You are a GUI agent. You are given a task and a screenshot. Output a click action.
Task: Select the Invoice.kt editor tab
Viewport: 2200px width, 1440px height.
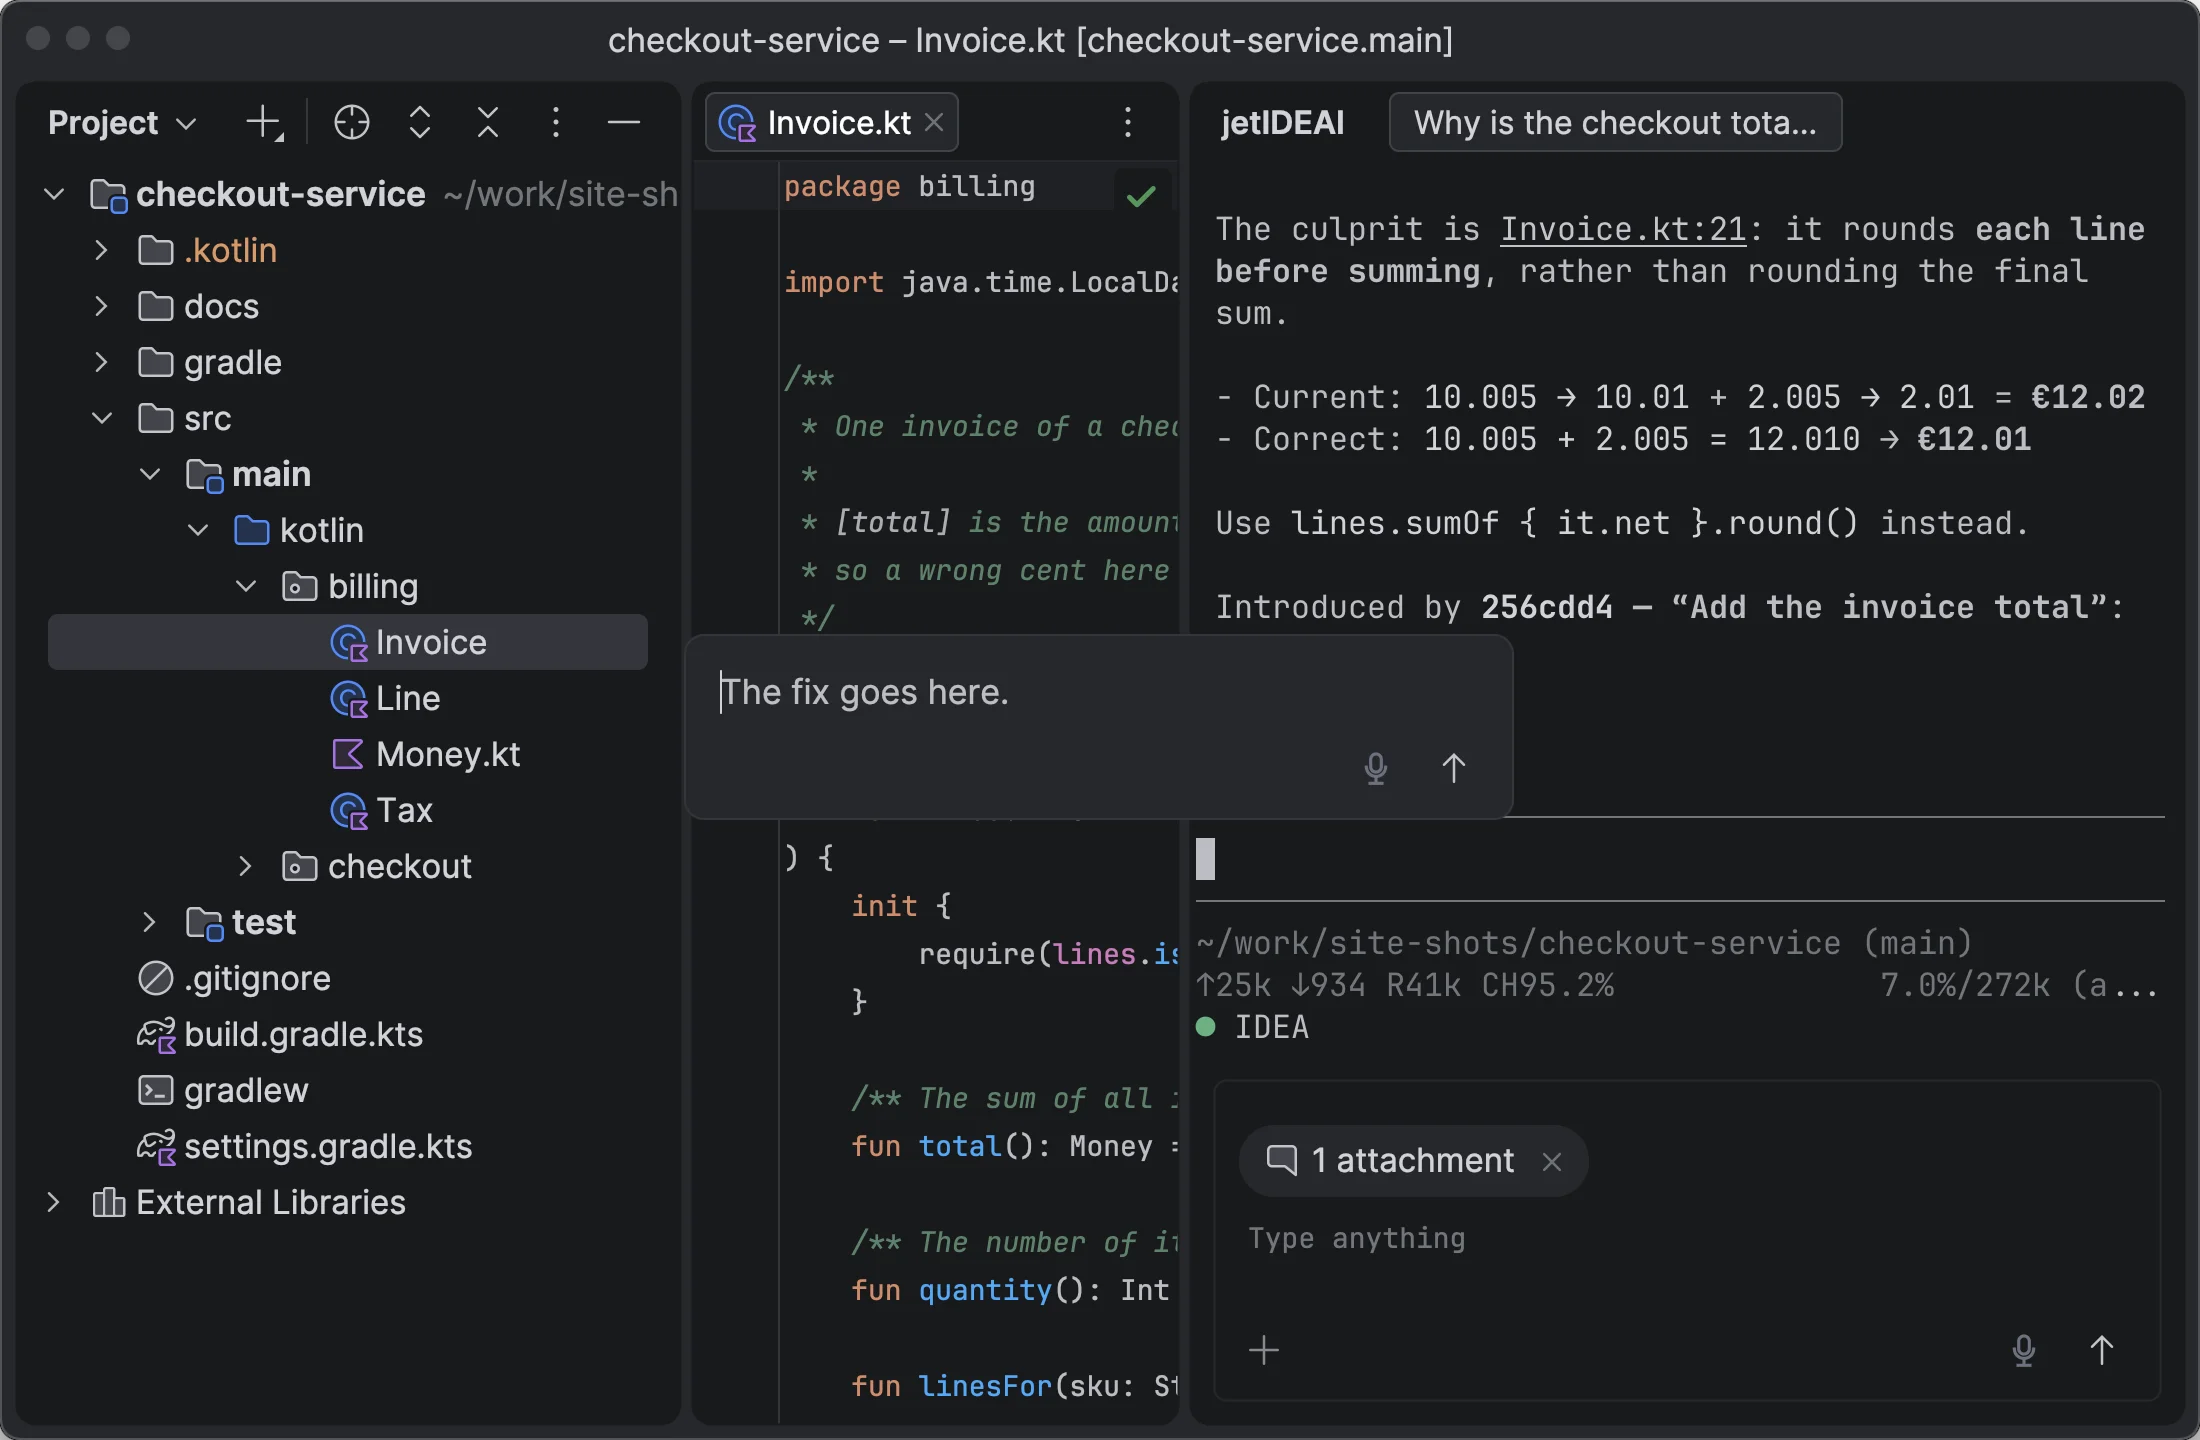tap(832, 122)
